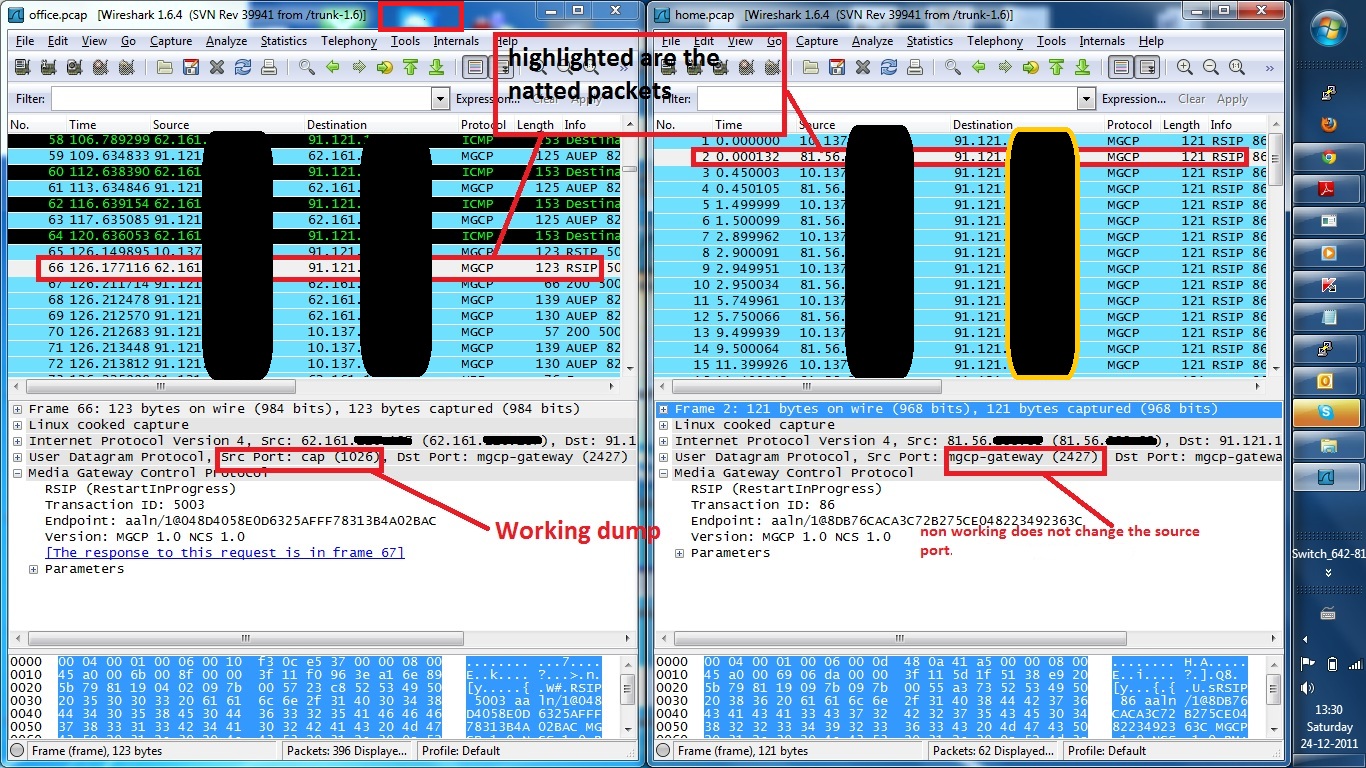Restart the capture in office.pcap window
The image size is (1366, 768).
[126, 67]
